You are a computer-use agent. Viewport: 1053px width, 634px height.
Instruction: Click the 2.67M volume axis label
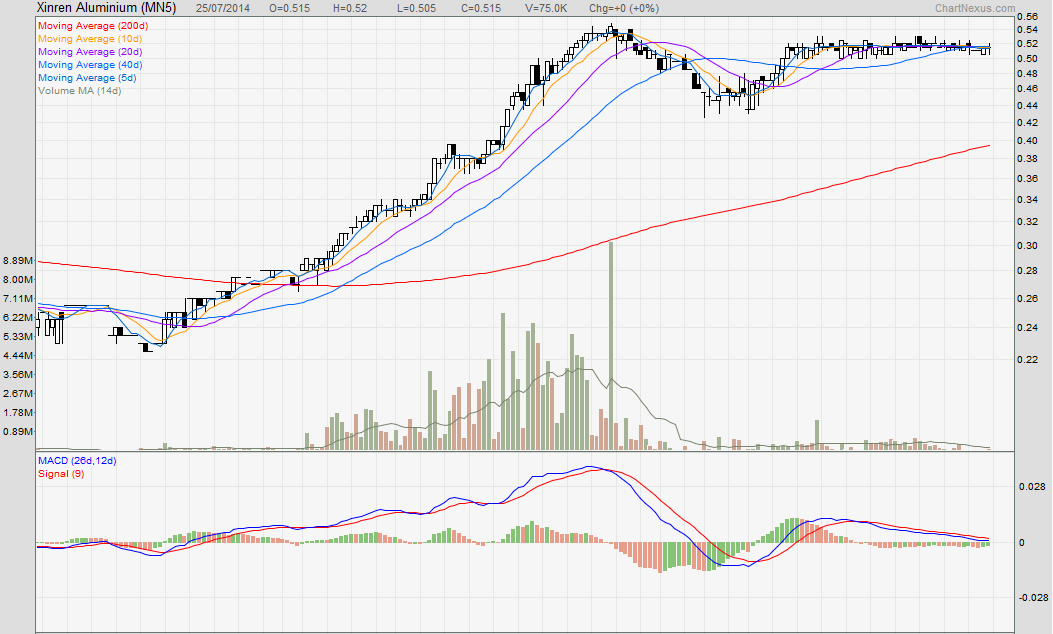point(18,394)
